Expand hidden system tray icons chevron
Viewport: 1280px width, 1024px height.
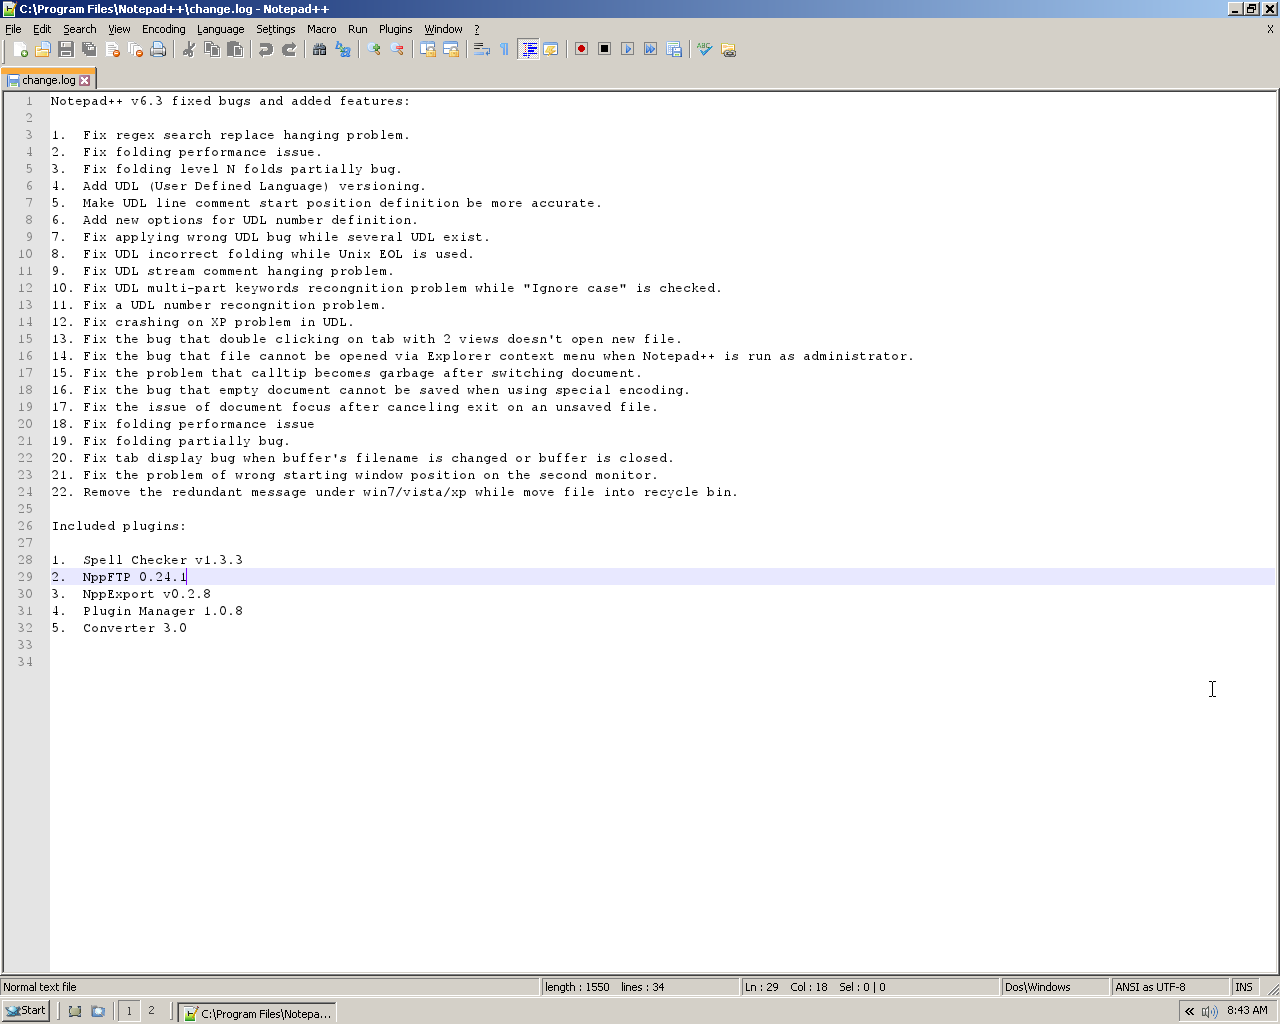(1189, 1011)
